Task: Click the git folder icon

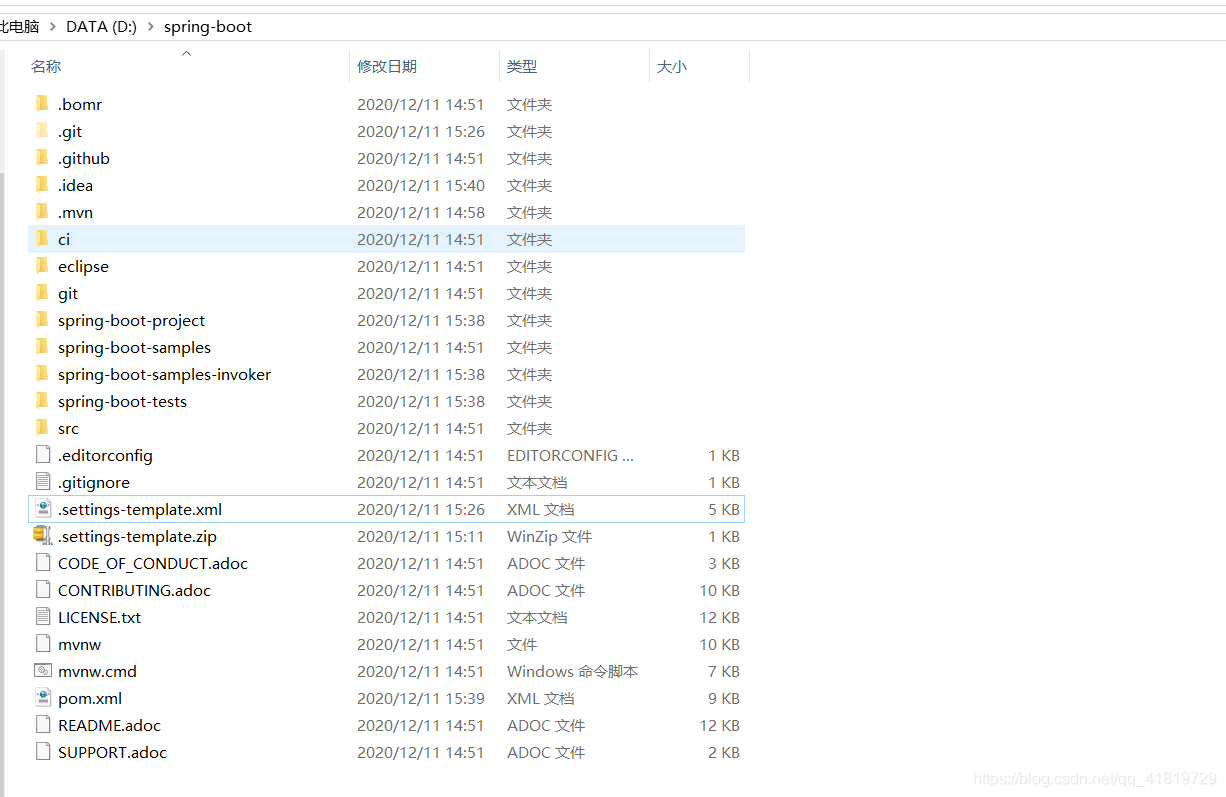Action: (x=42, y=293)
